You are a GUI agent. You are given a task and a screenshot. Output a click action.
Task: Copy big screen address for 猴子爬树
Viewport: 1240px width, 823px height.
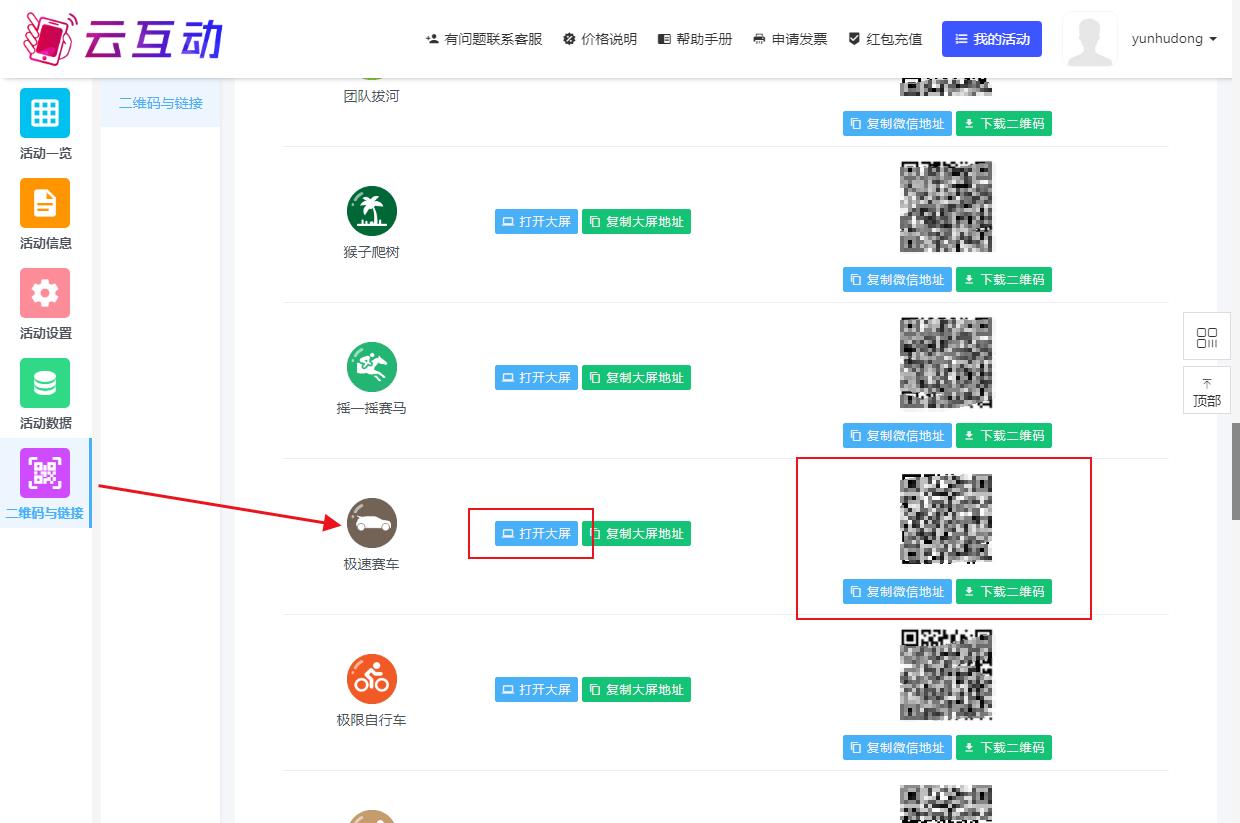tap(636, 222)
